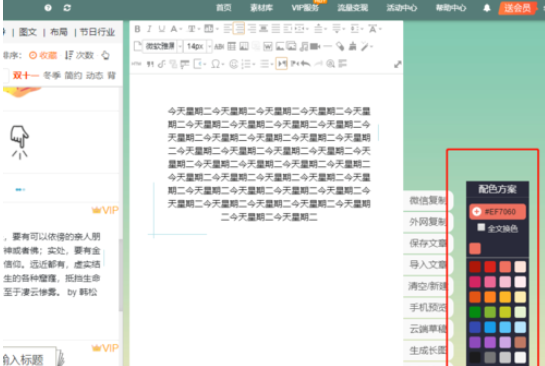Align text to the right
This screenshot has height=366, width=545.
(251, 29)
